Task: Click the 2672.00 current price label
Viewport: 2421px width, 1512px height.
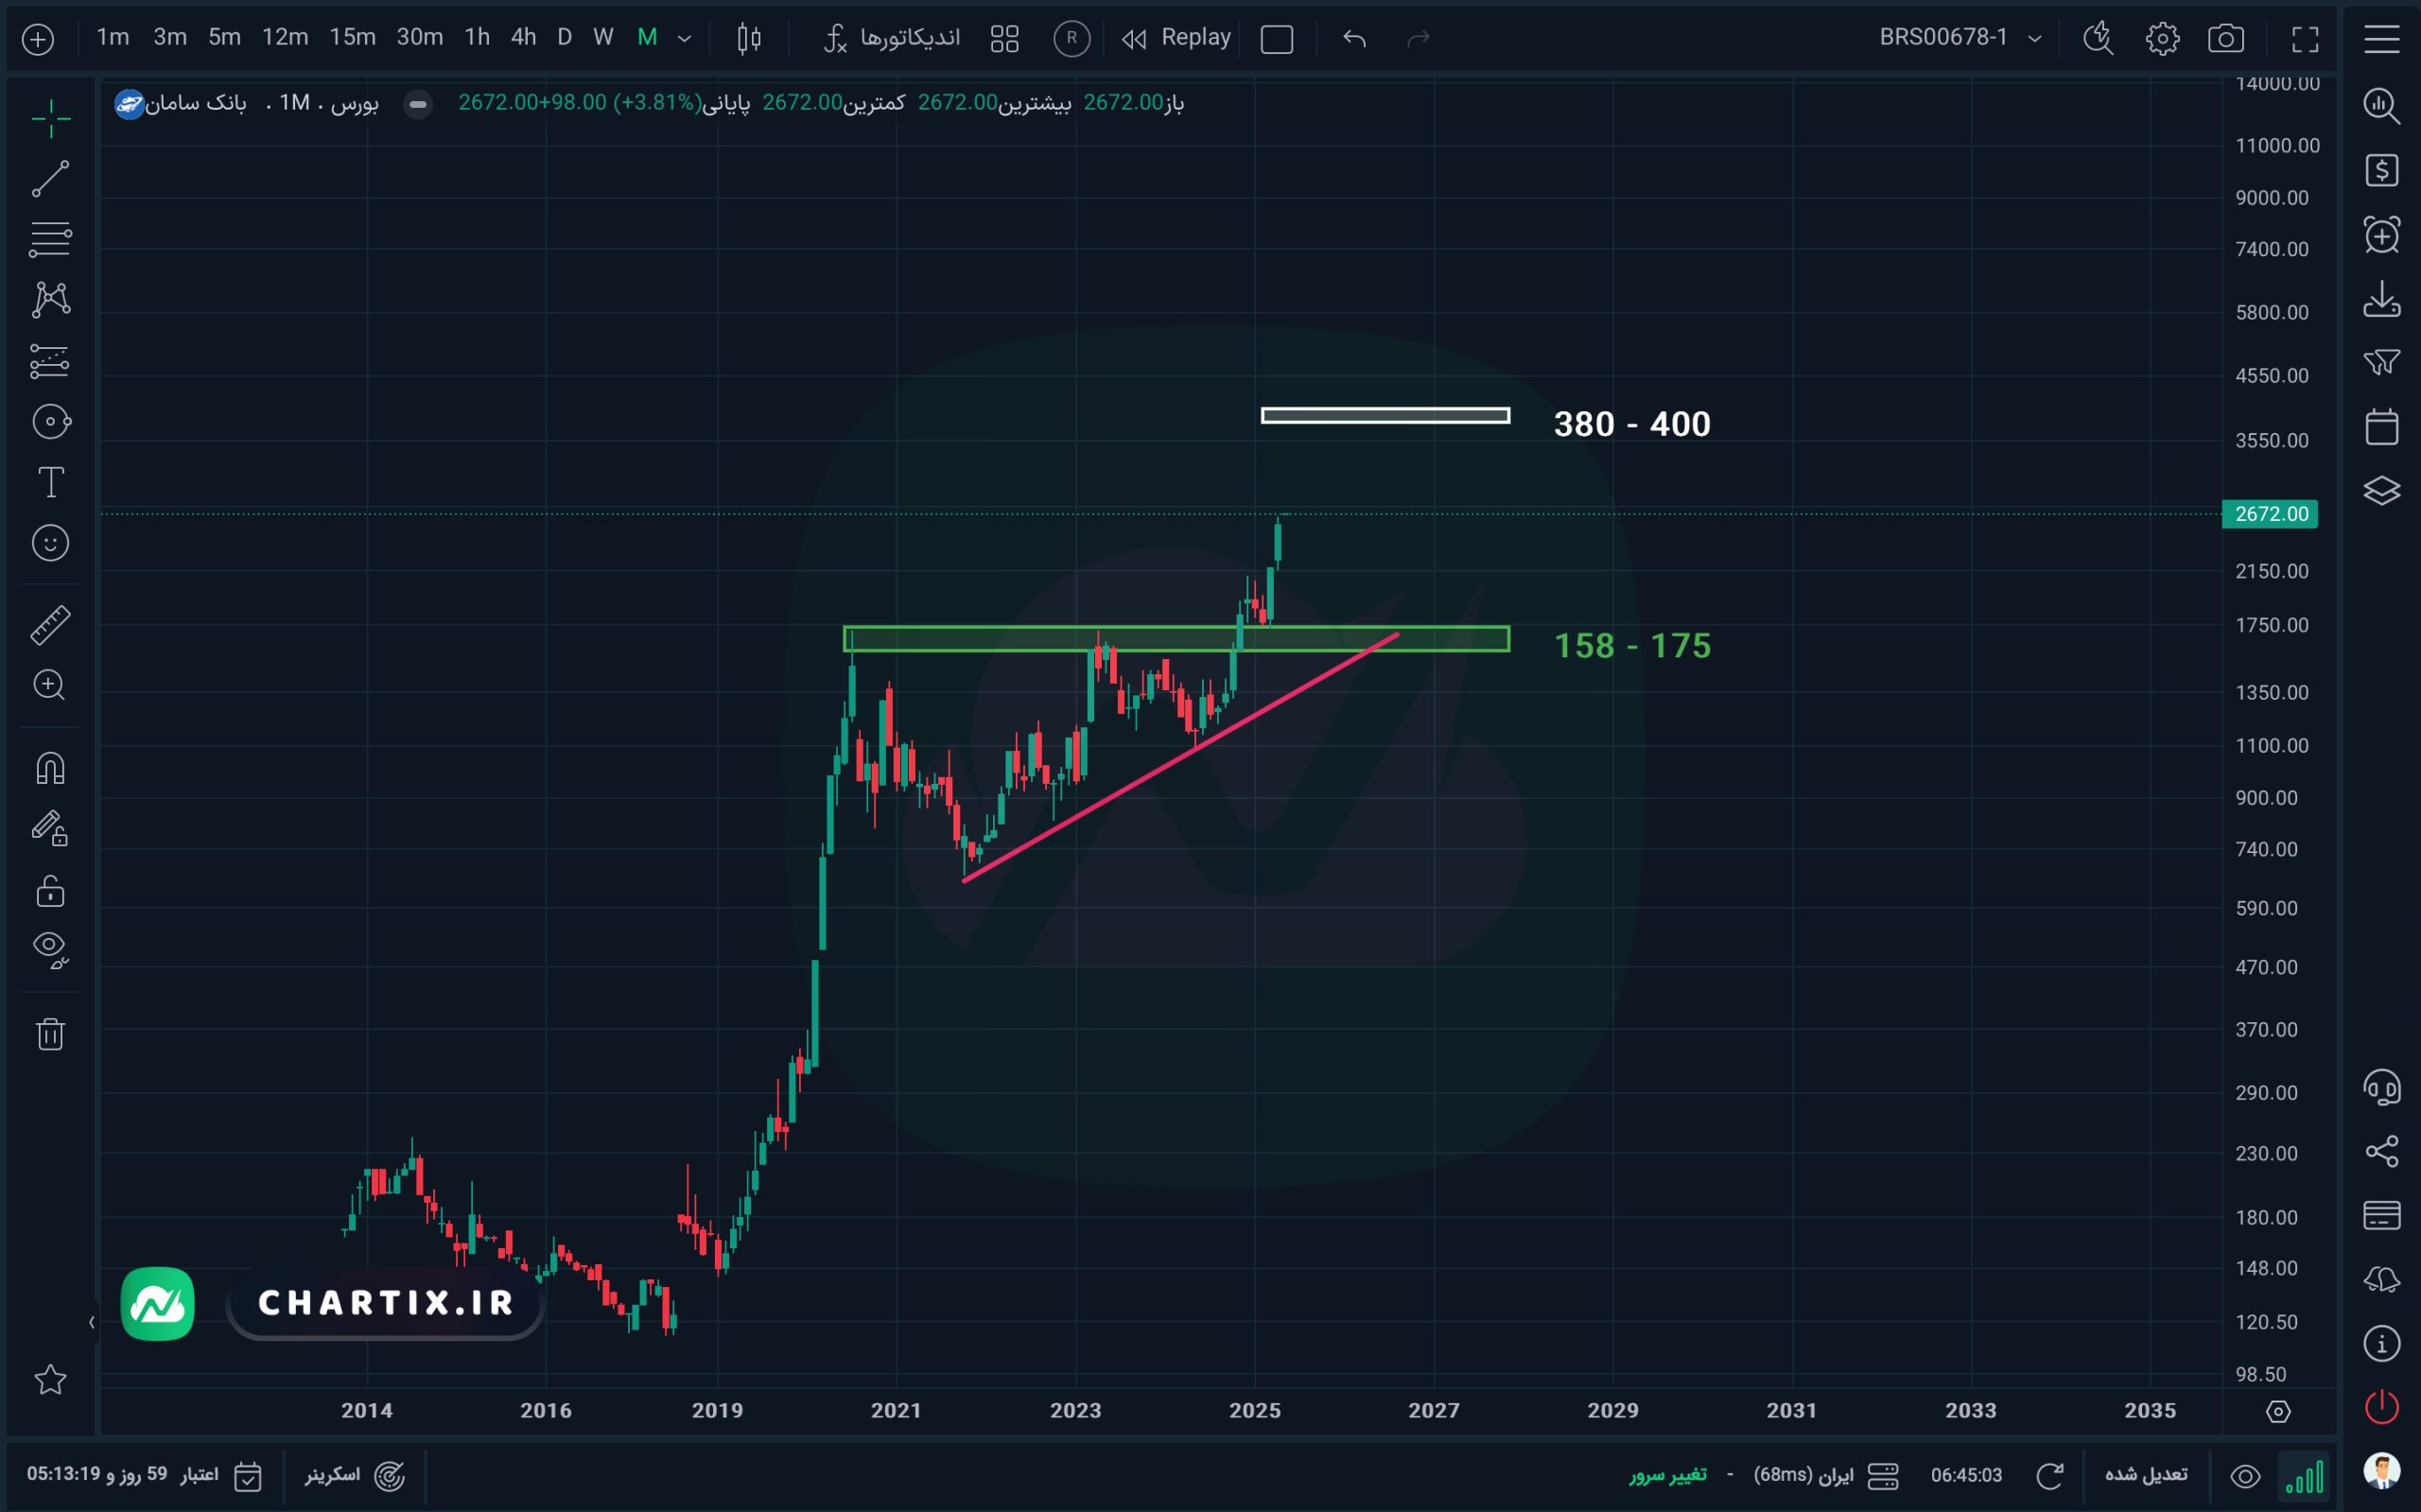Action: (x=2269, y=514)
